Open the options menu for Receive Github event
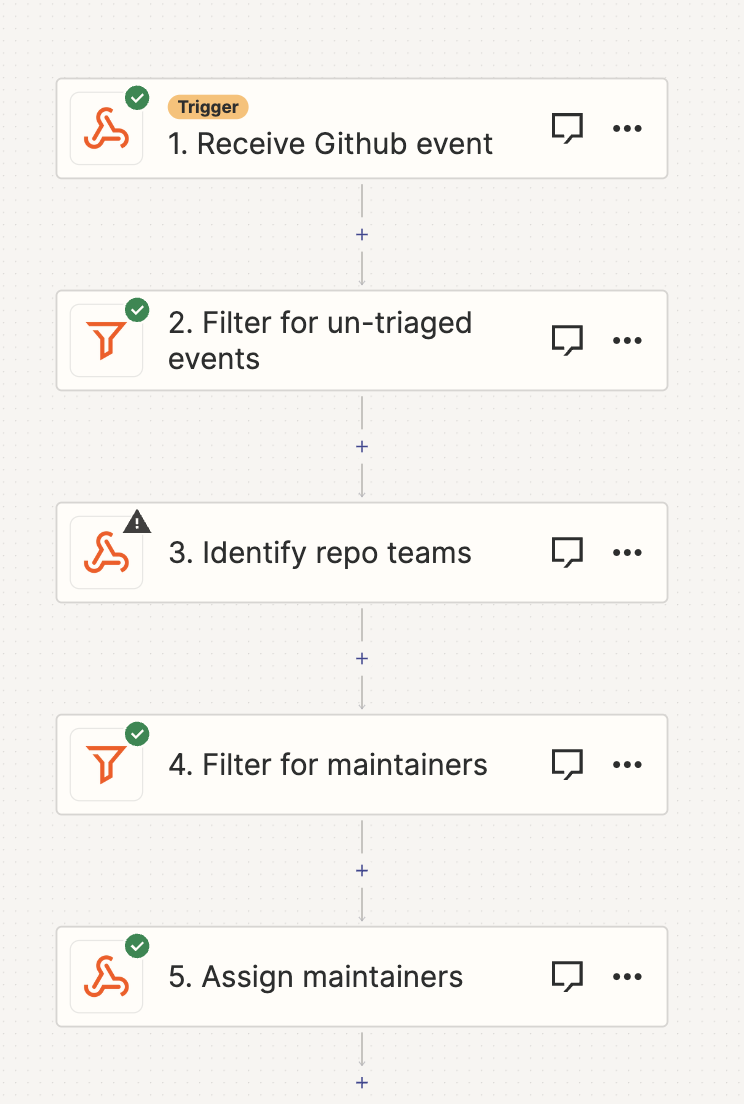The image size is (744, 1104). (627, 128)
